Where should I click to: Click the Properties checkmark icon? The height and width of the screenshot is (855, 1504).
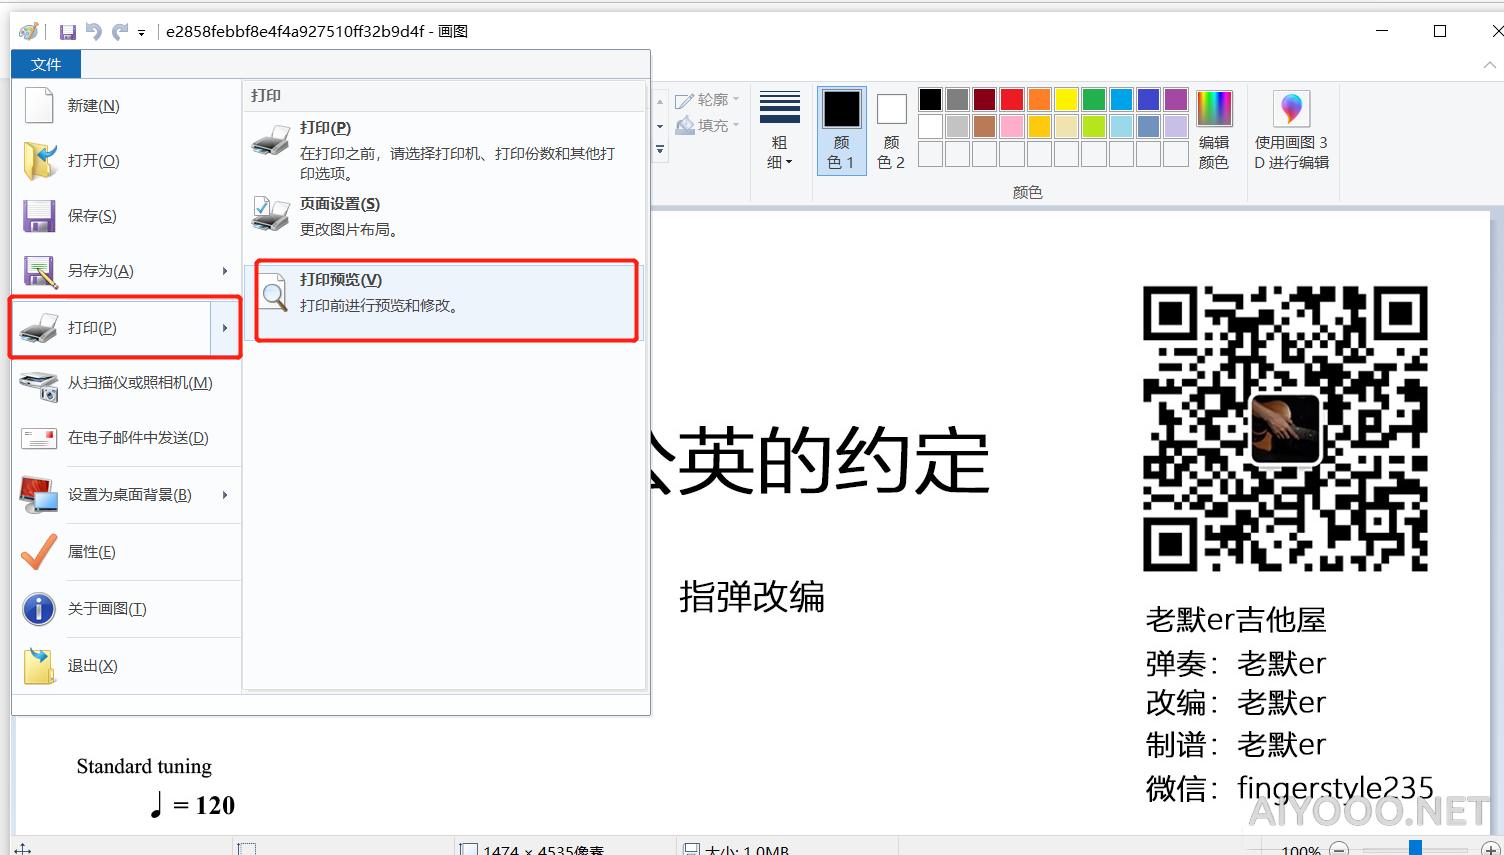coord(39,551)
